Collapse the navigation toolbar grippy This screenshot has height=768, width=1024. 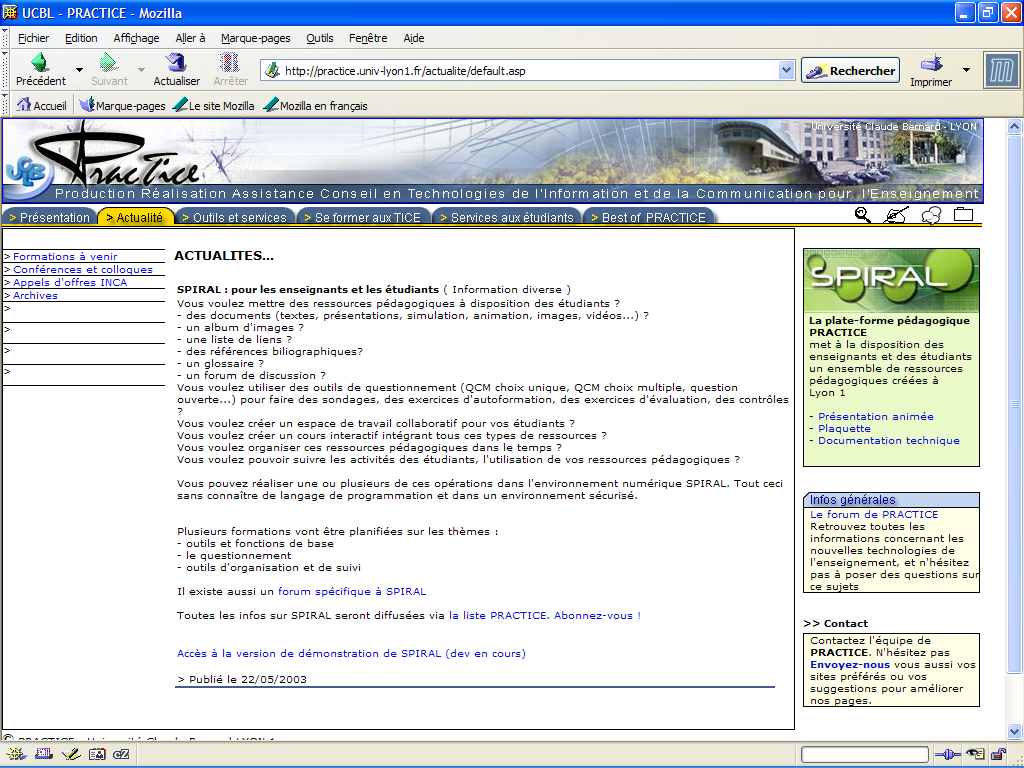click(5, 70)
